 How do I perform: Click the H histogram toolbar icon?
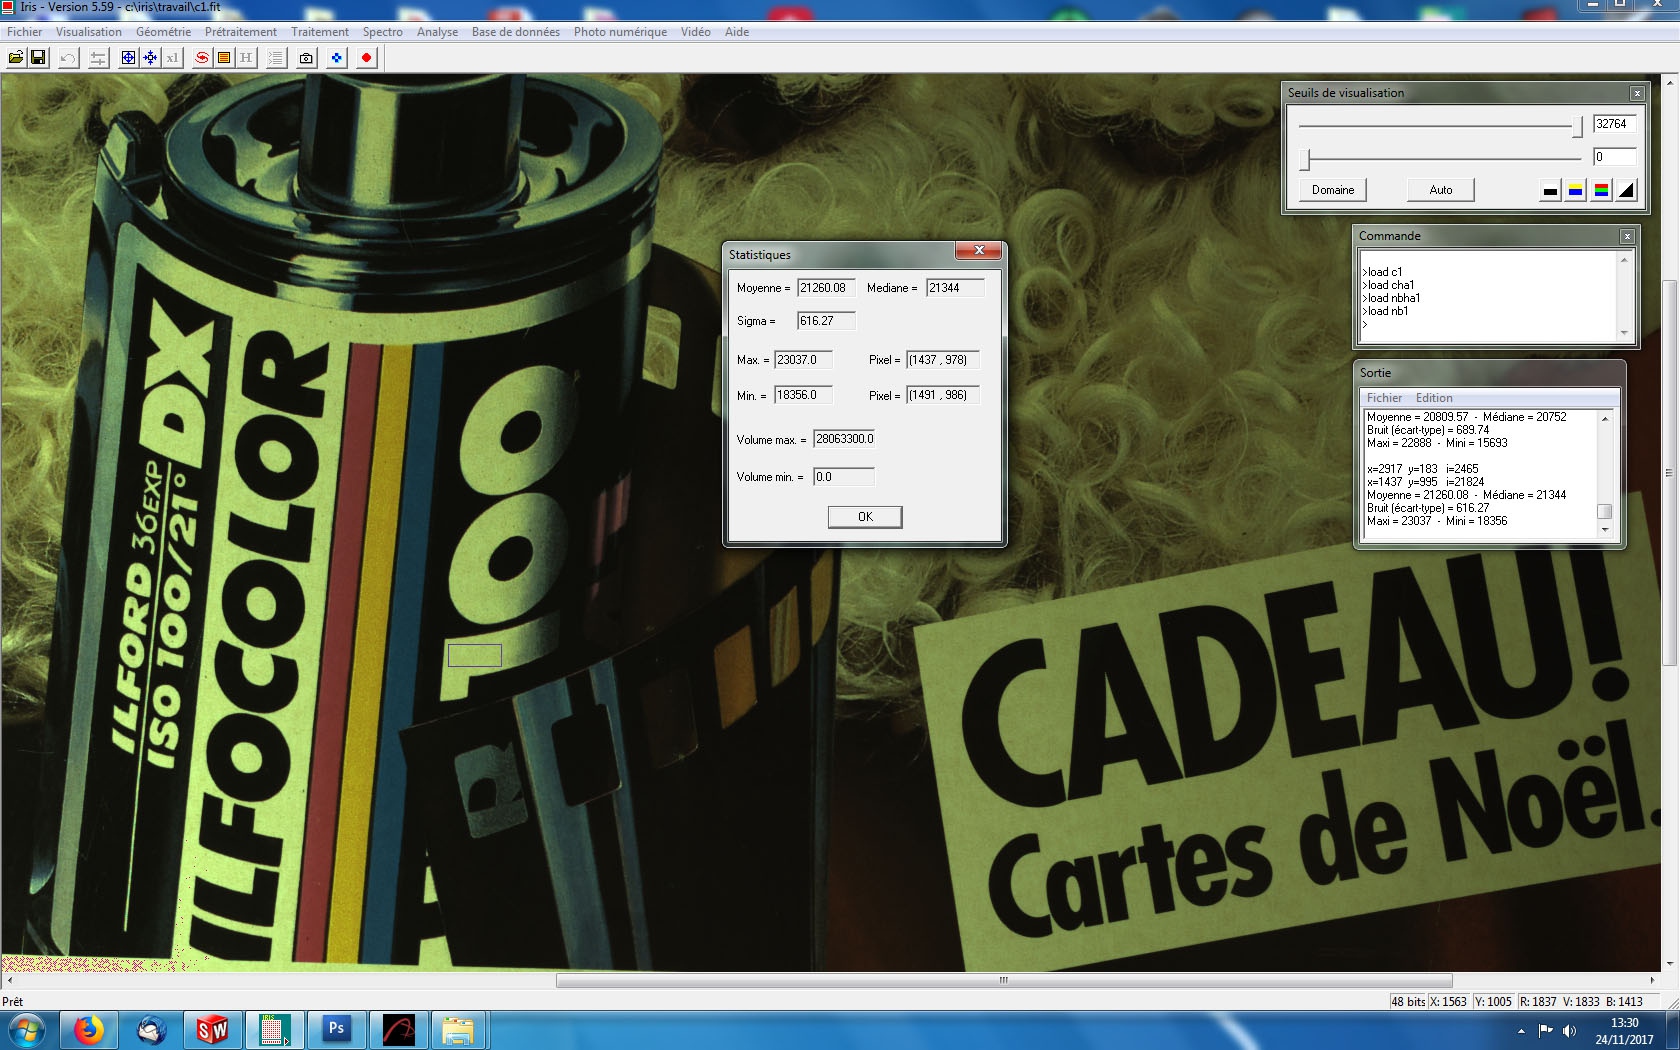[246, 58]
